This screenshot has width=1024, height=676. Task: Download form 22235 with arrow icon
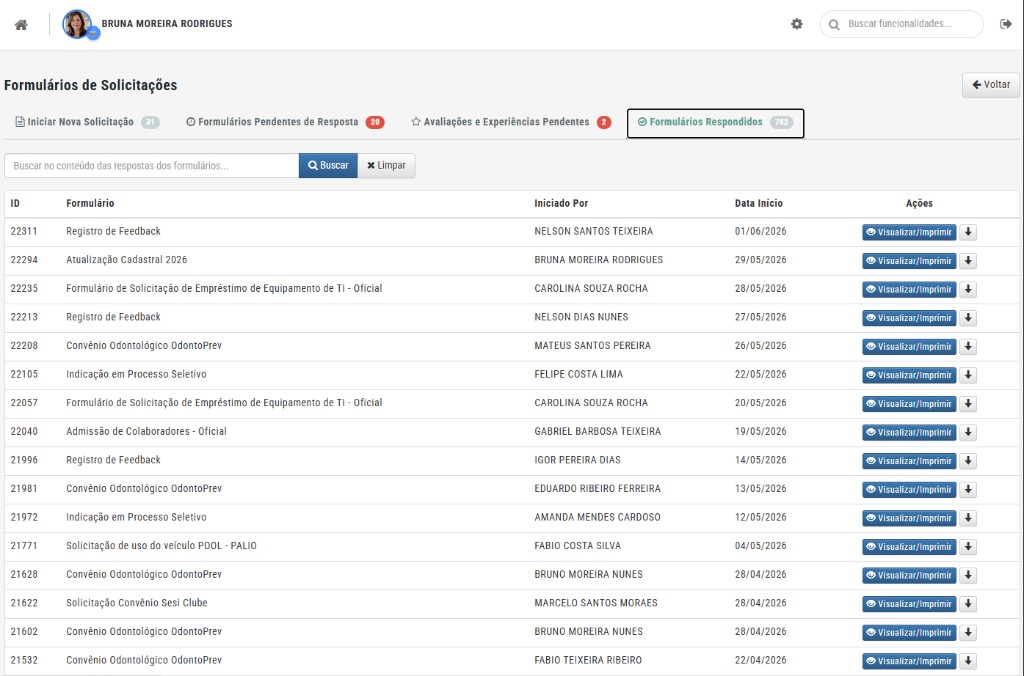[x=968, y=289]
